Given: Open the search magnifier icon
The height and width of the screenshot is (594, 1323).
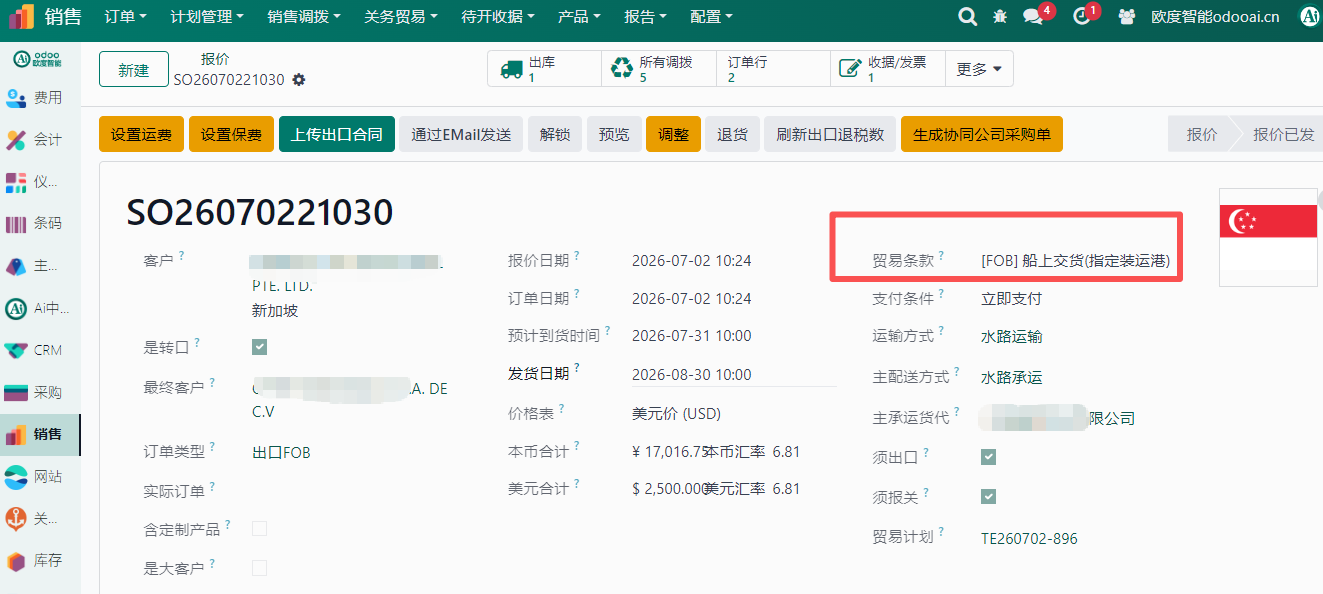Looking at the screenshot, I should 967,16.
